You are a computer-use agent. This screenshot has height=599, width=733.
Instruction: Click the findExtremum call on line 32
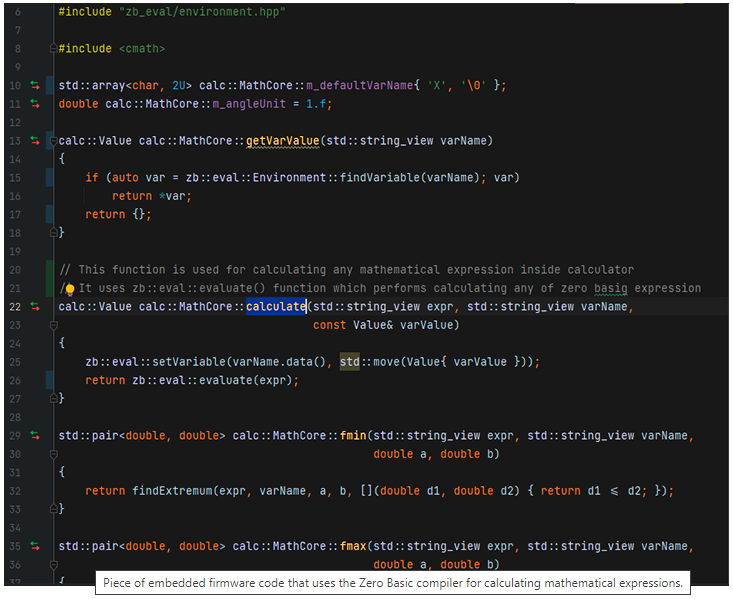click(172, 491)
